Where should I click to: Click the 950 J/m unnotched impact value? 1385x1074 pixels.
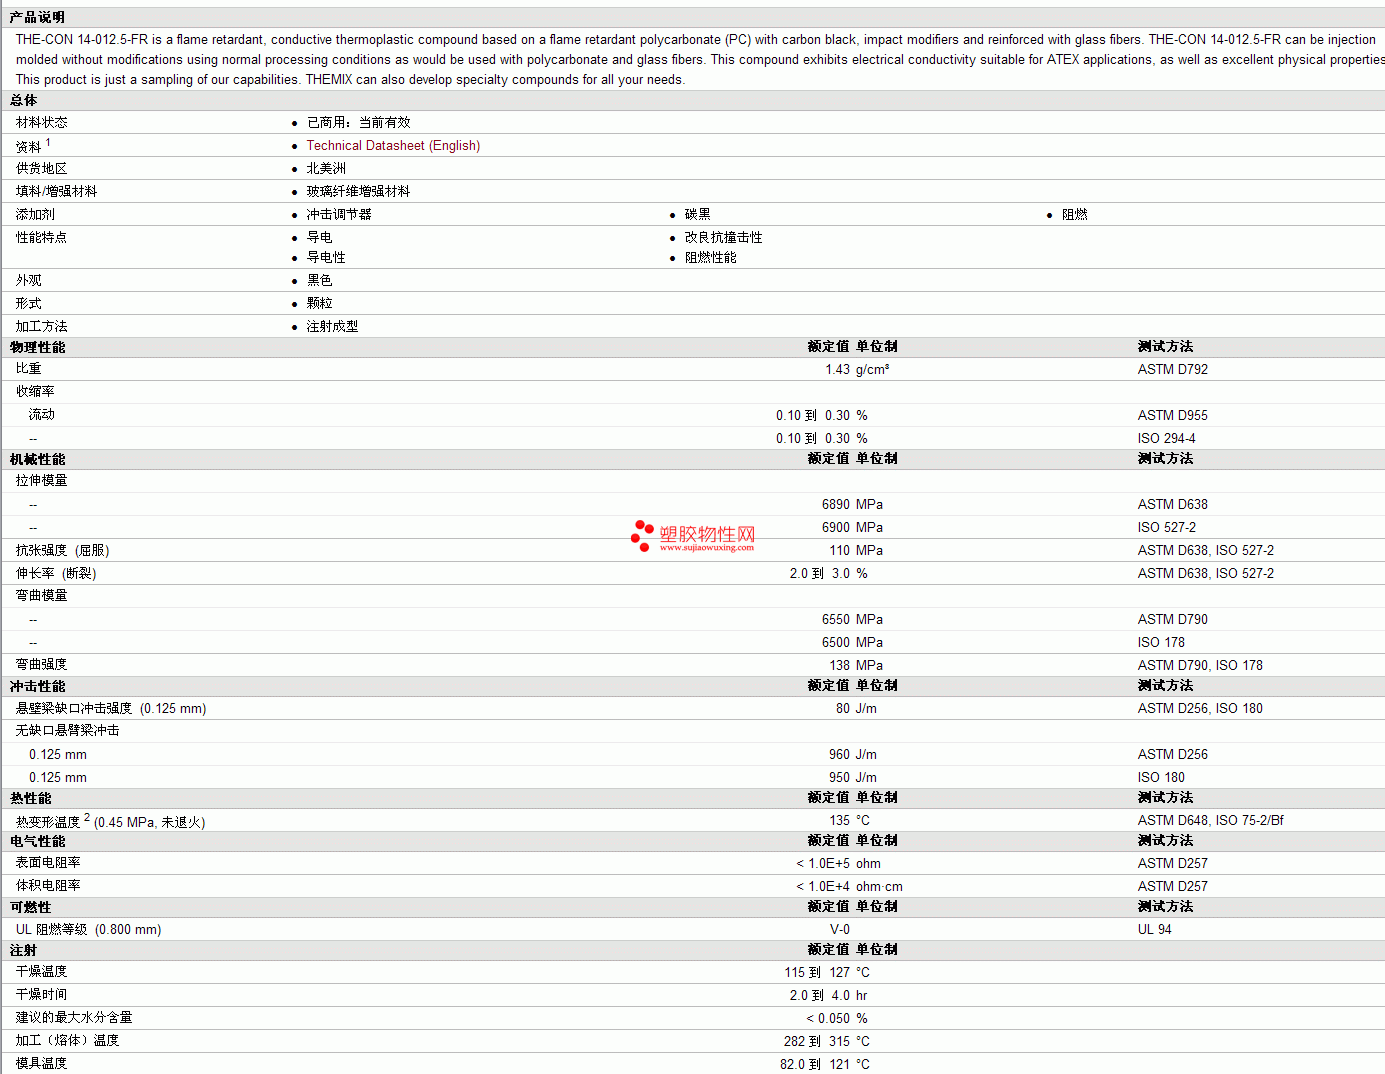[x=853, y=778]
